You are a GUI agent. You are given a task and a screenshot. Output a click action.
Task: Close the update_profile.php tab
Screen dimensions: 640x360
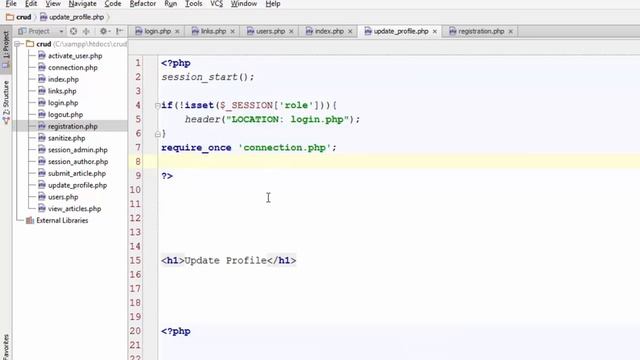[435, 31]
